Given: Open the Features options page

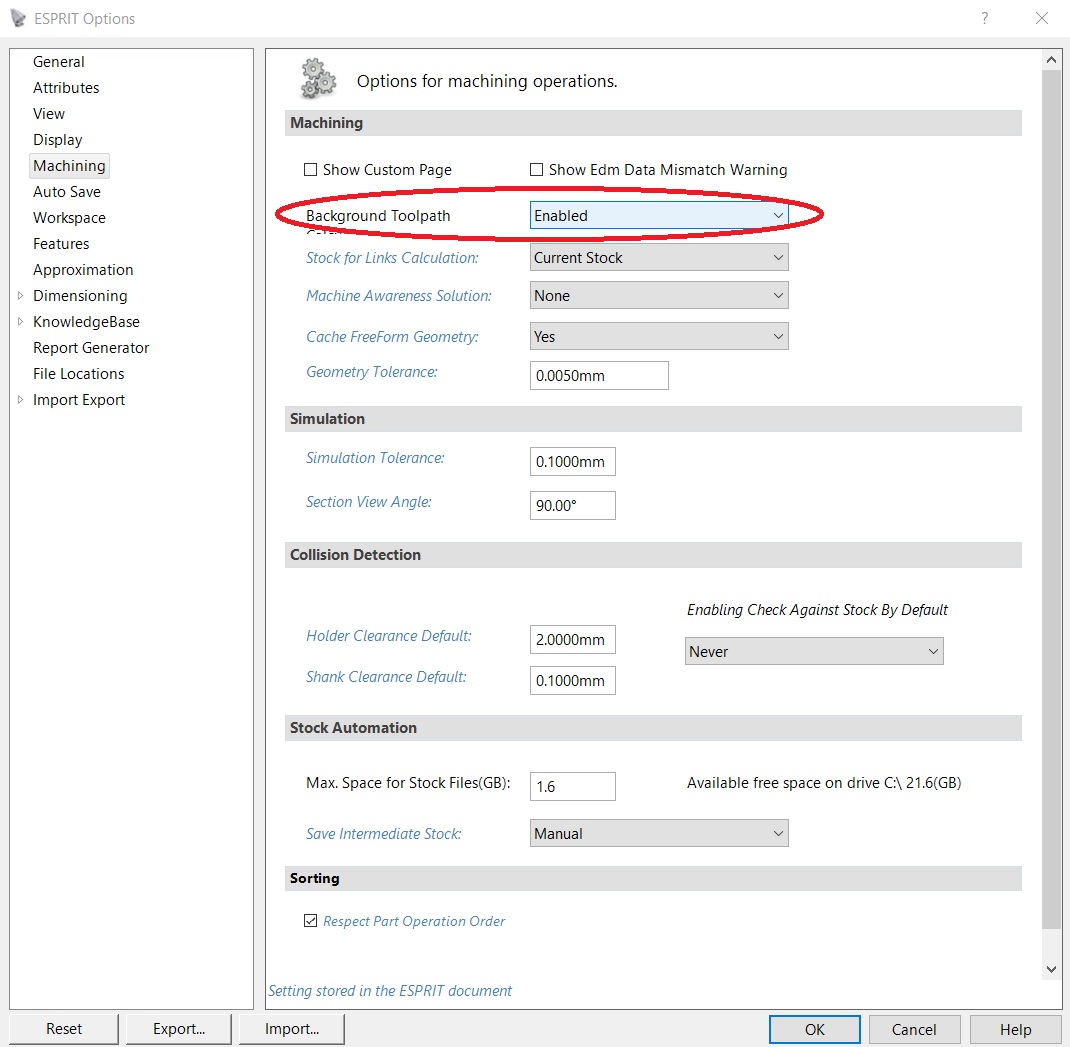Looking at the screenshot, I should (x=61, y=244).
